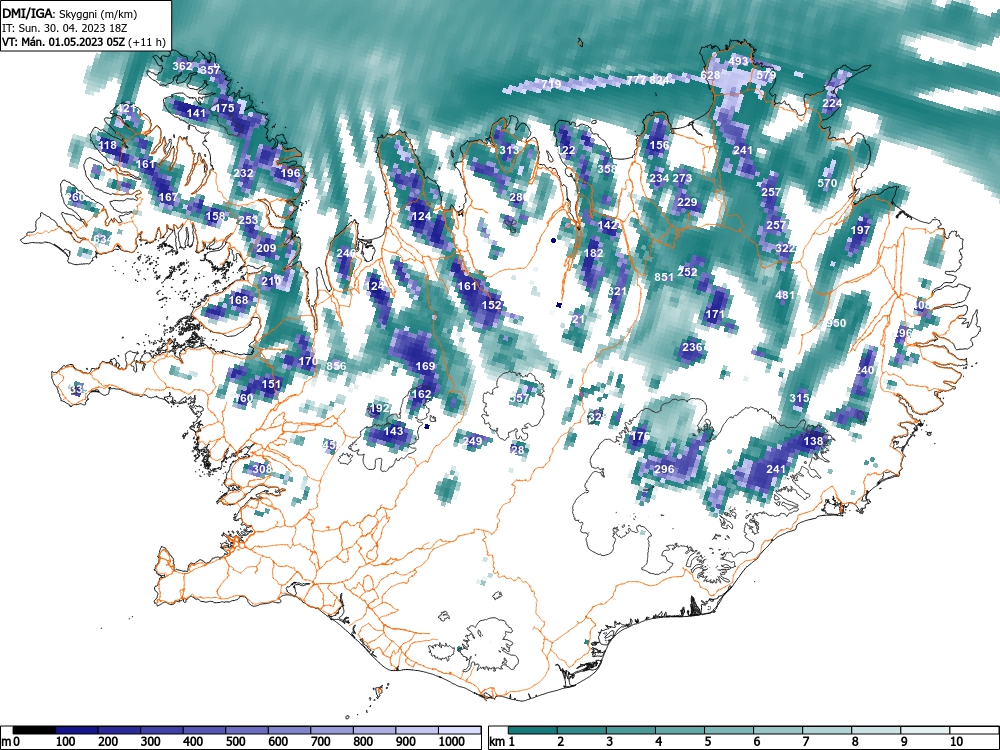Click the visibility value 421
This screenshot has height=750, width=1000.
click(127, 108)
